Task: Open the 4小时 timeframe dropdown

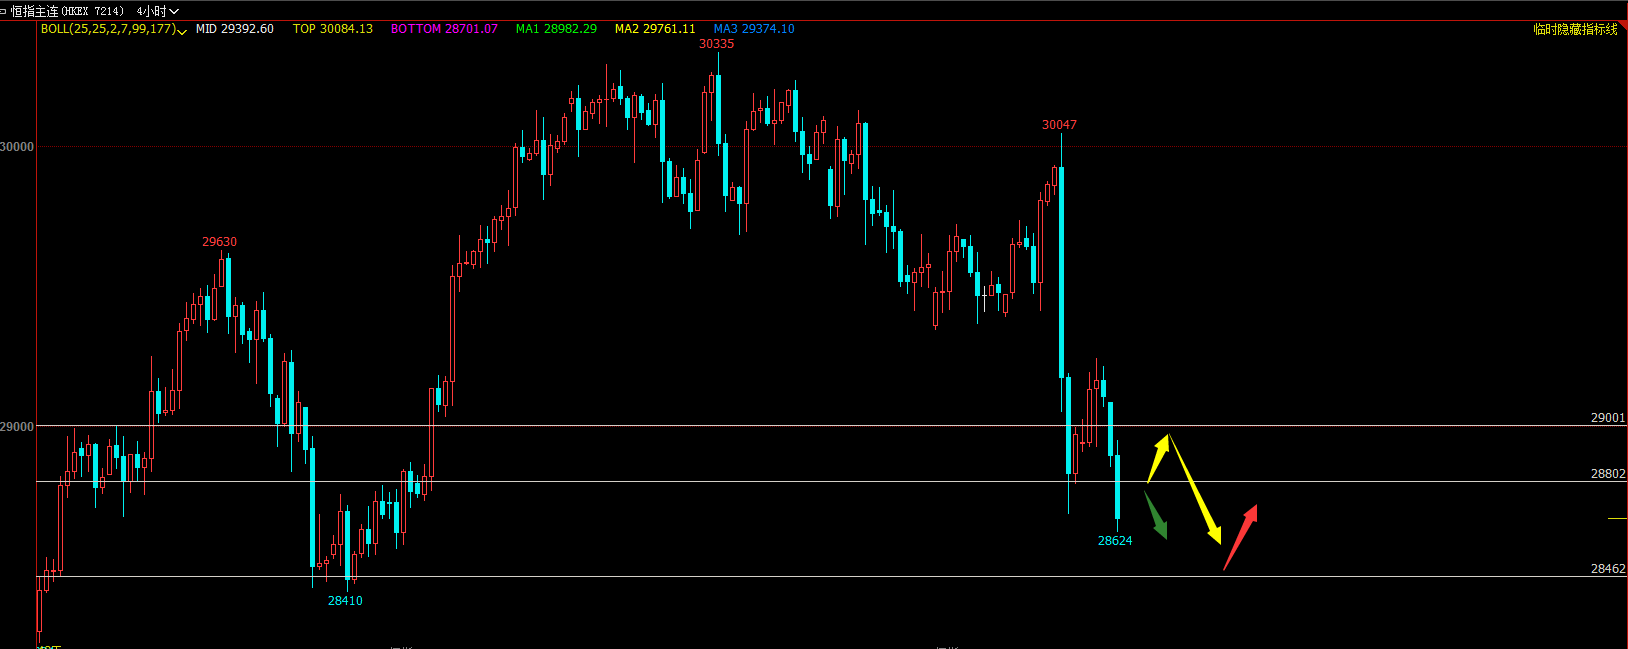Action: click(x=157, y=11)
